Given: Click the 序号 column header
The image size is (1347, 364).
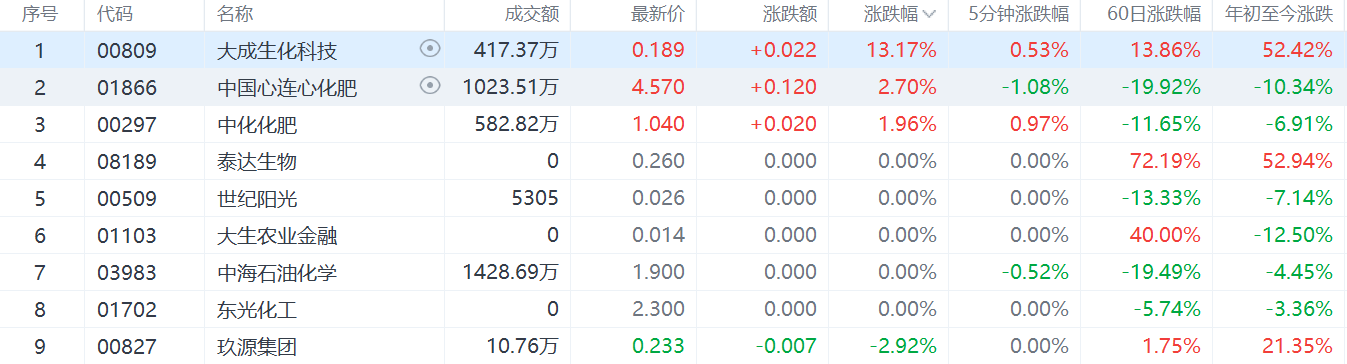Looking at the screenshot, I should click(x=40, y=14).
